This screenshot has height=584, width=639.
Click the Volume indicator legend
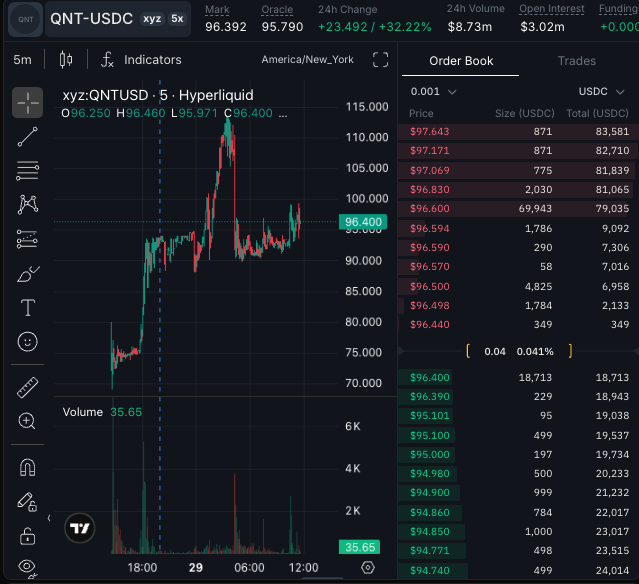click(x=102, y=412)
